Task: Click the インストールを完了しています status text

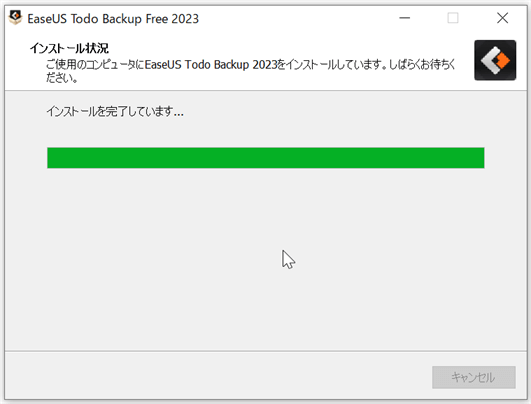Action: (x=115, y=111)
